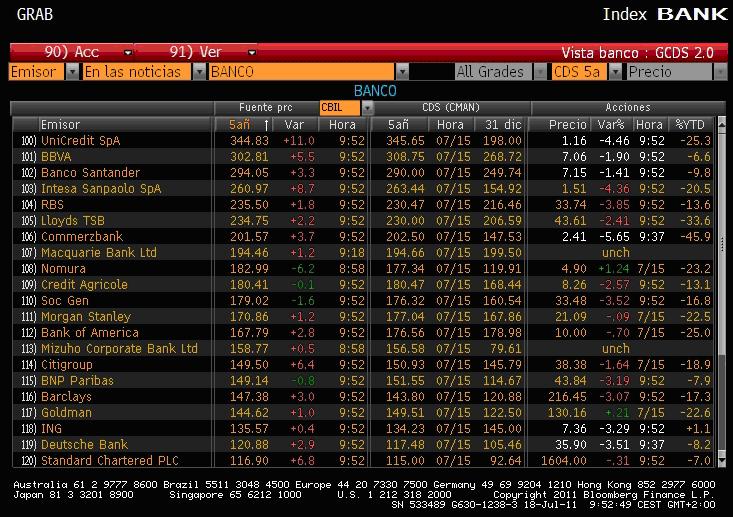Open the 90) Acc menu
The width and height of the screenshot is (733, 517).
coord(72,52)
